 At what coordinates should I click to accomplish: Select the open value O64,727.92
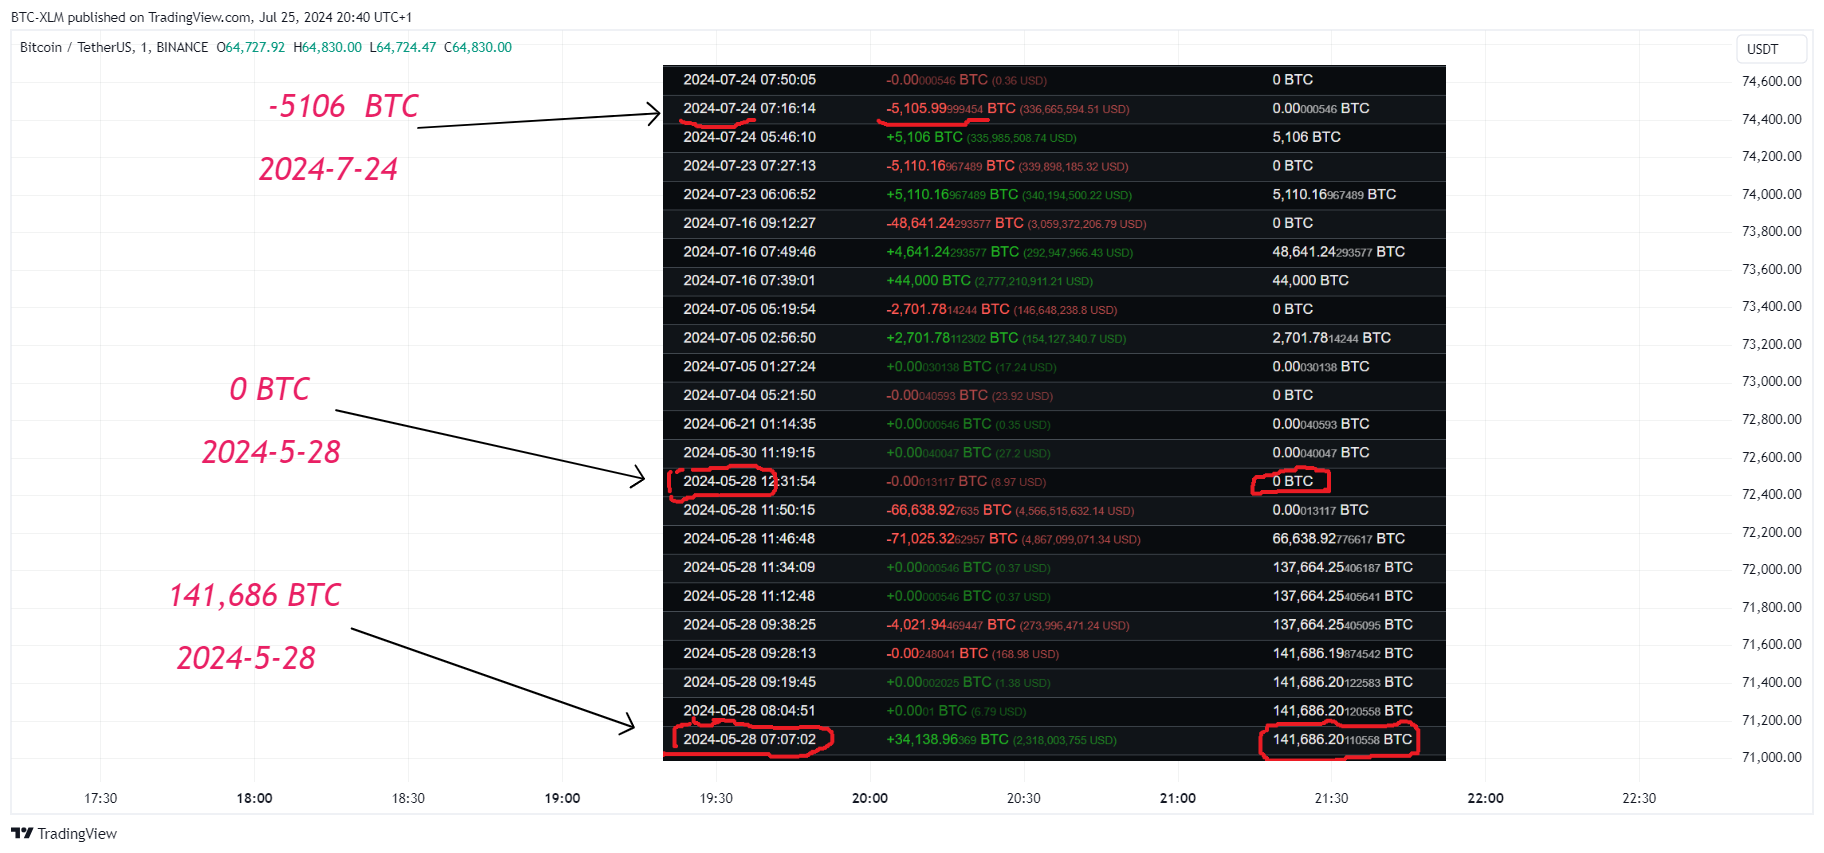251,47
